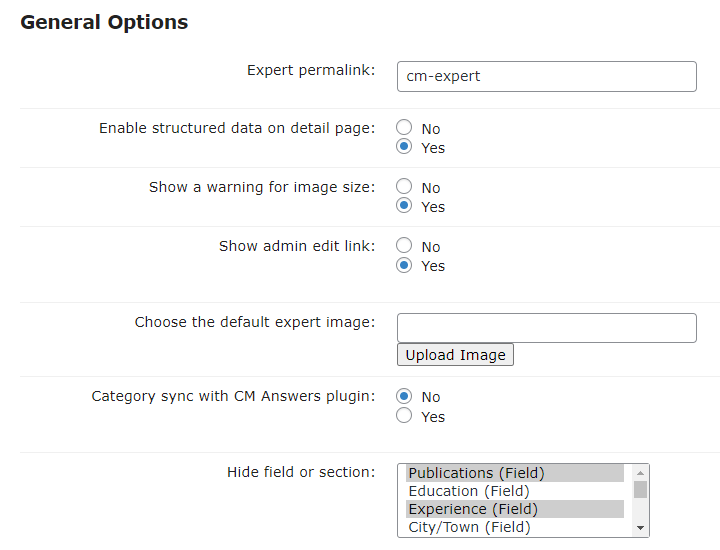Viewport: 720px width, 550px height.
Task: Choose No for image size warning
Action: [404, 186]
